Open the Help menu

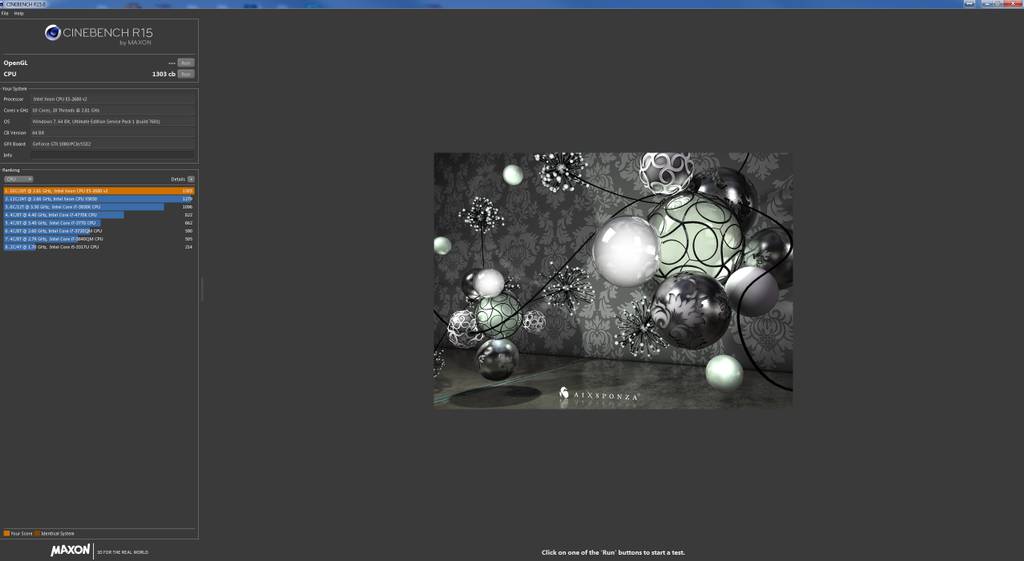coord(18,13)
